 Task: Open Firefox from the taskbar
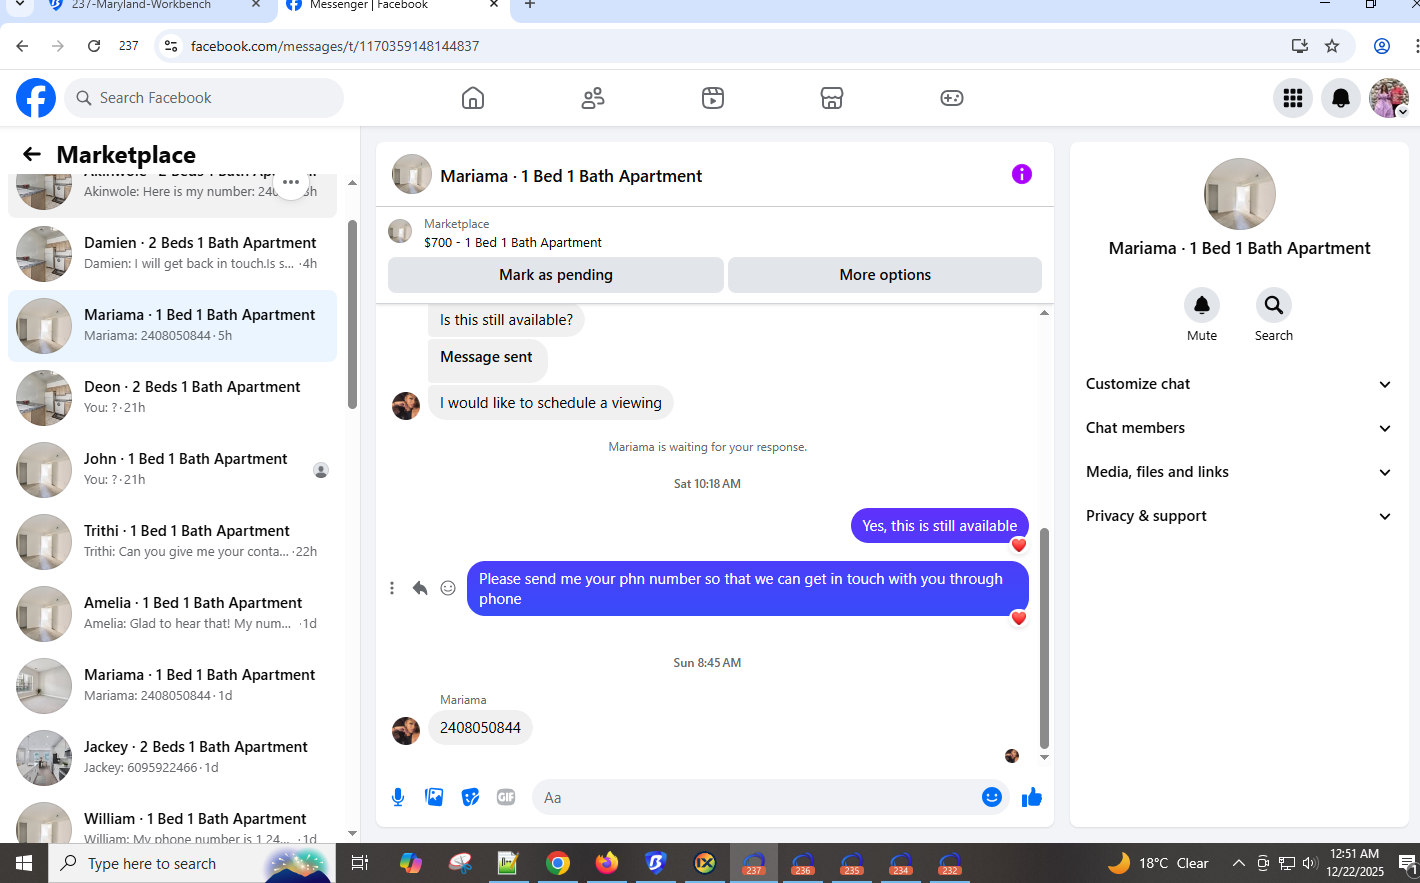[x=607, y=863]
